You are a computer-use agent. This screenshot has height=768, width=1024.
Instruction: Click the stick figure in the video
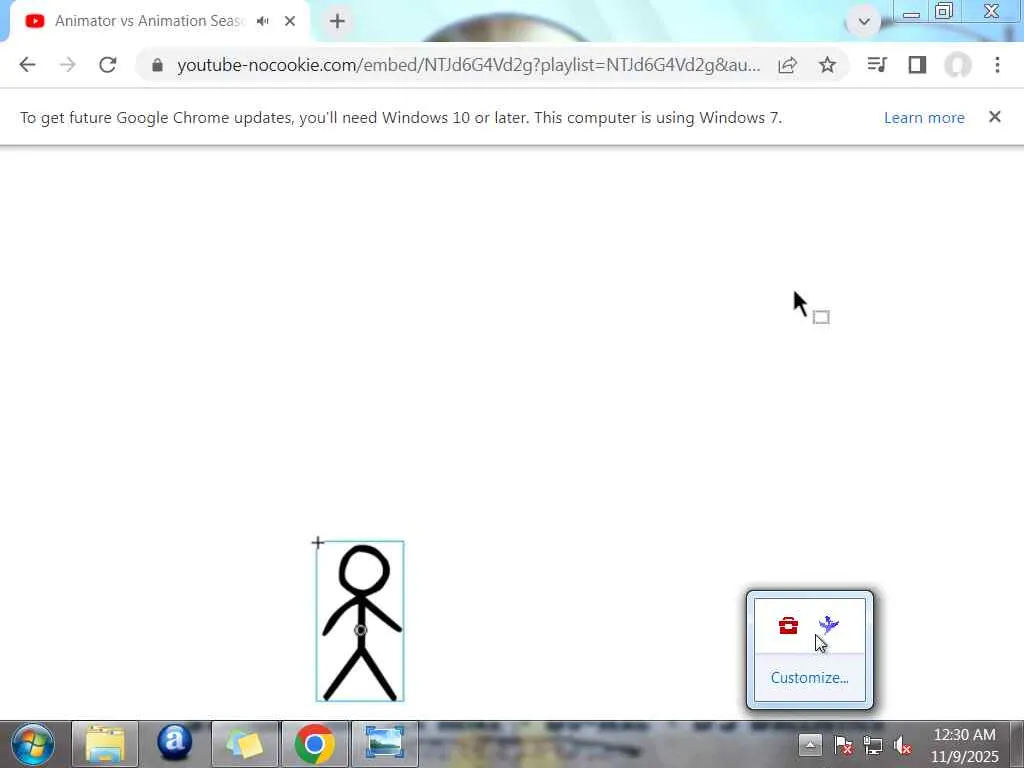coord(360,622)
